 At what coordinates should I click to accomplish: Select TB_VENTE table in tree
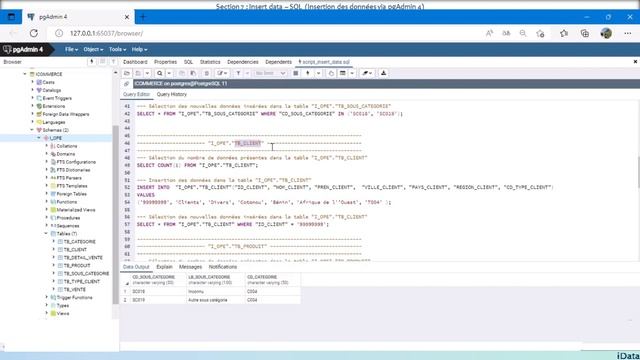tap(75, 290)
